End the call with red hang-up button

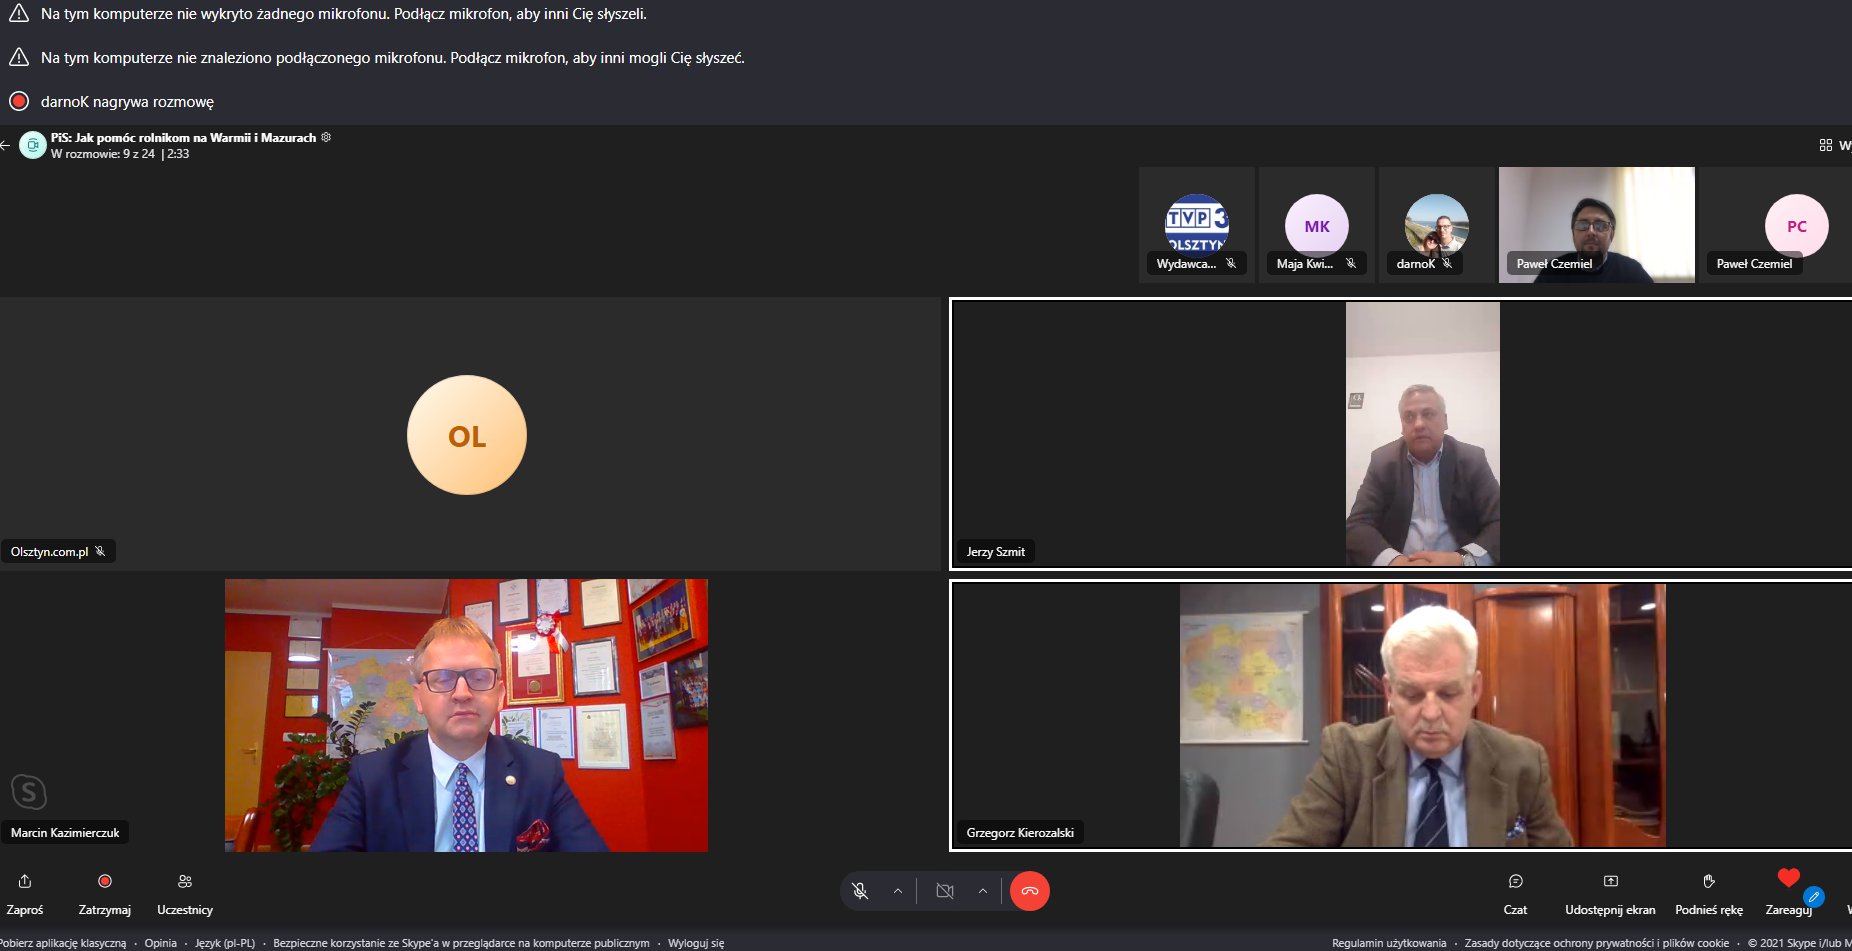[1030, 891]
